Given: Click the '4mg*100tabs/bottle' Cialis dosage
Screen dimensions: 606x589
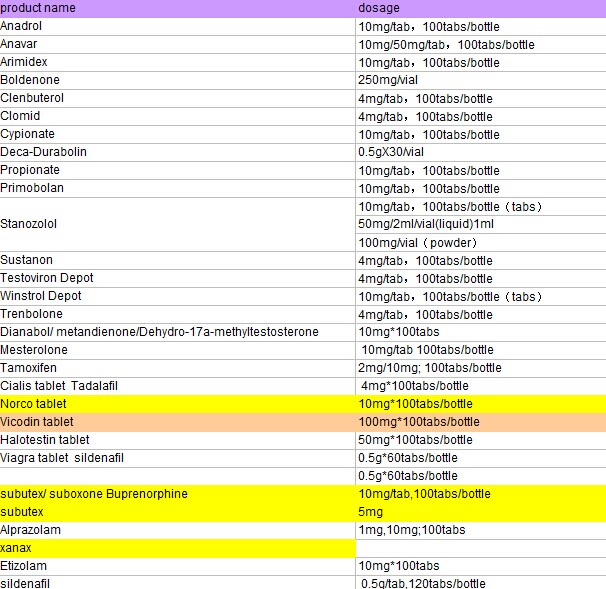Looking at the screenshot, I should point(481,386).
